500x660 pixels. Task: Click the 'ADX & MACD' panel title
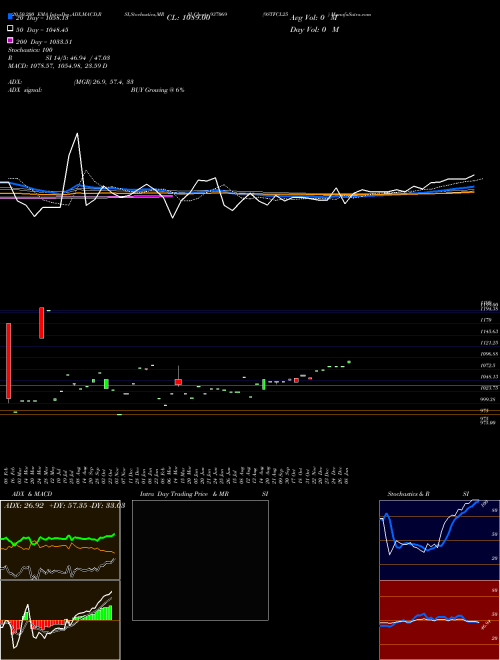32,494
